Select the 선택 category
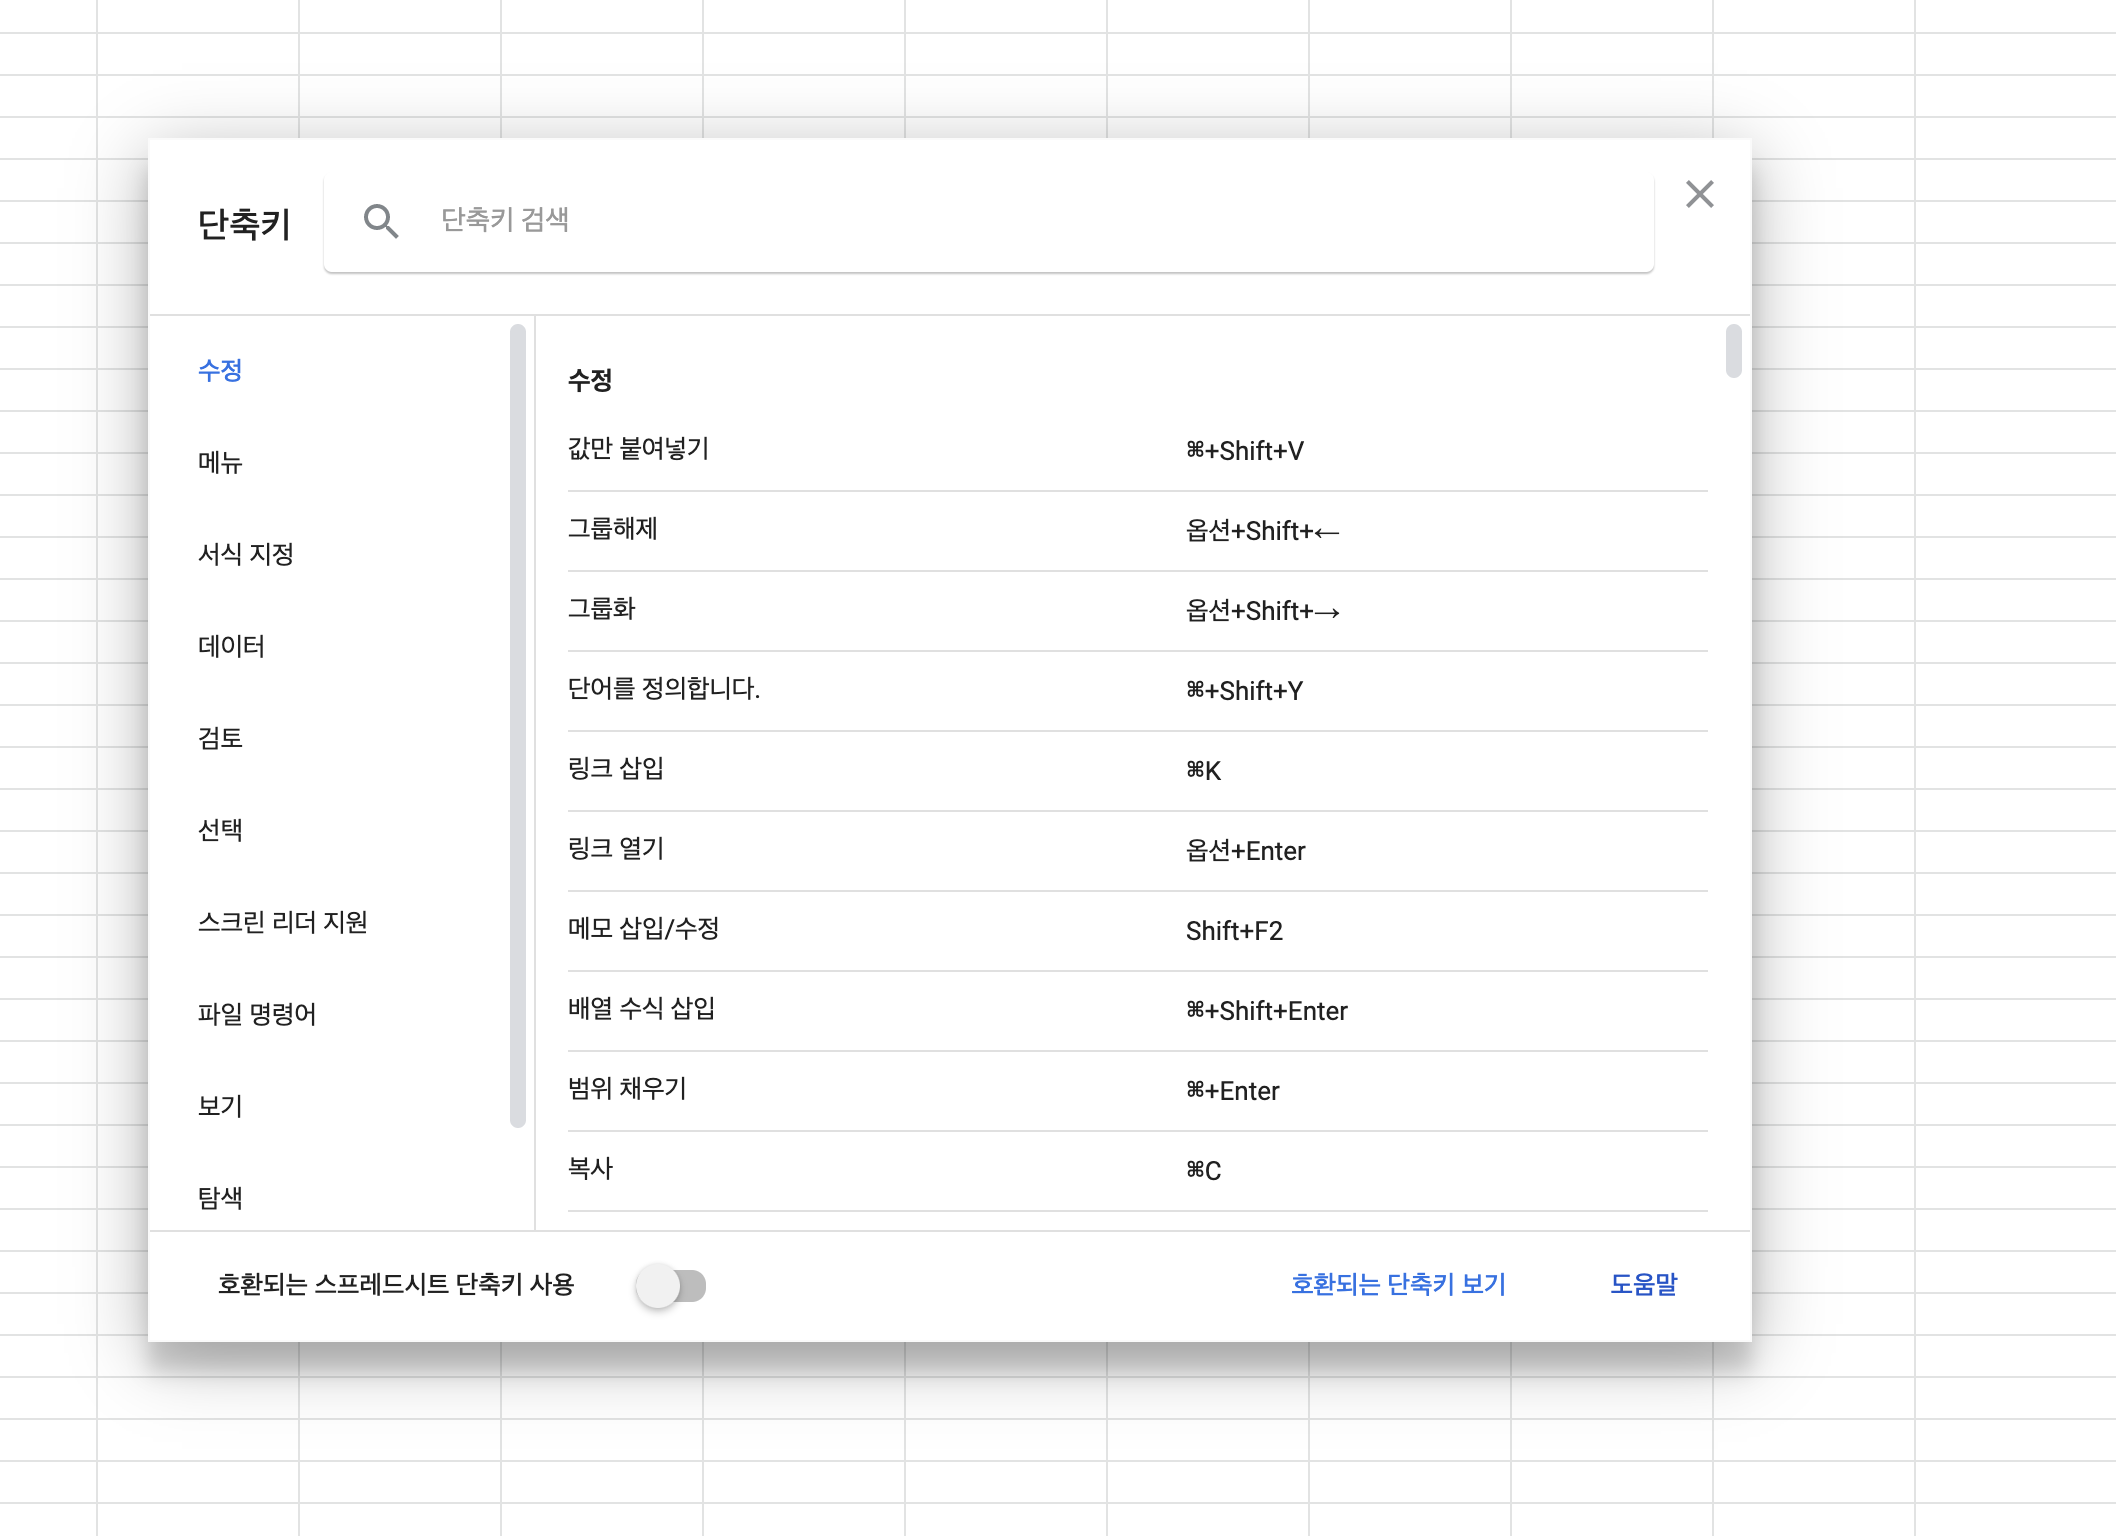 coord(220,830)
